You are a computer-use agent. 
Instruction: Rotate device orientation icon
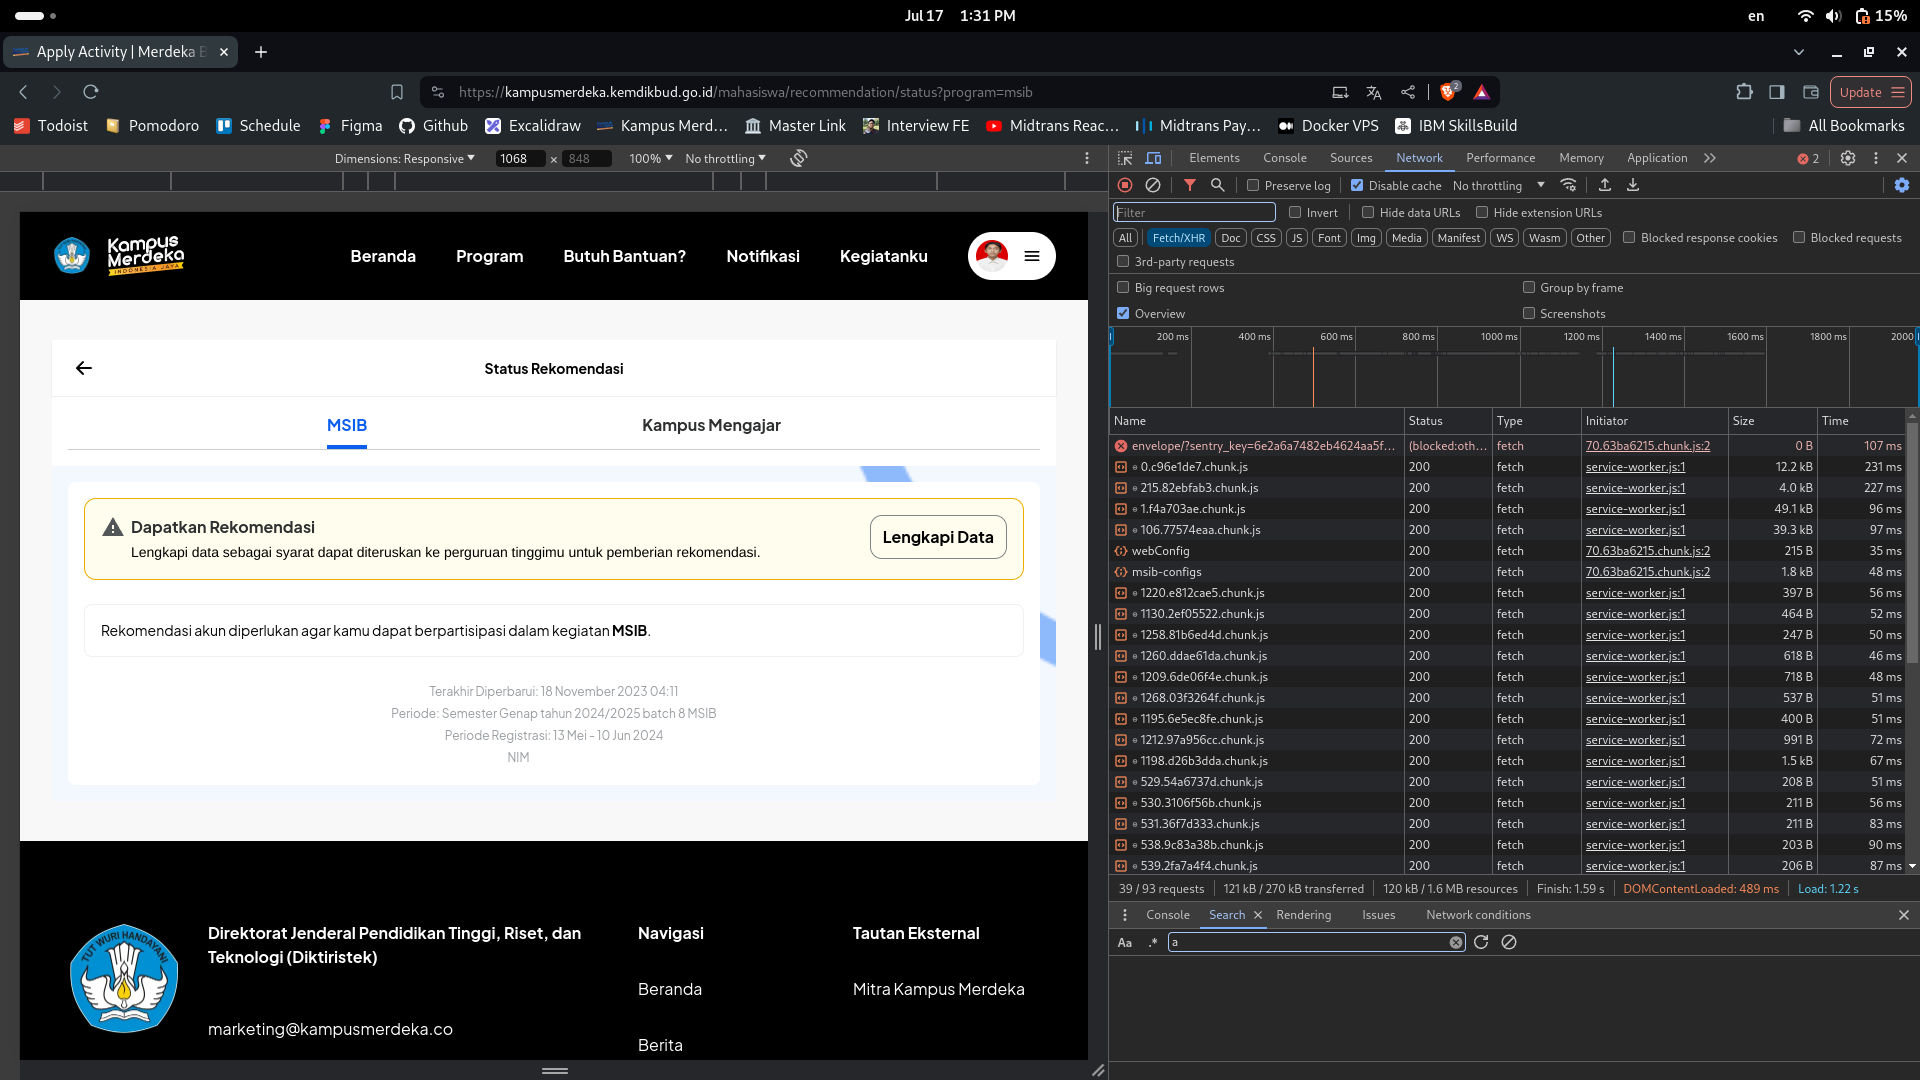(x=798, y=158)
